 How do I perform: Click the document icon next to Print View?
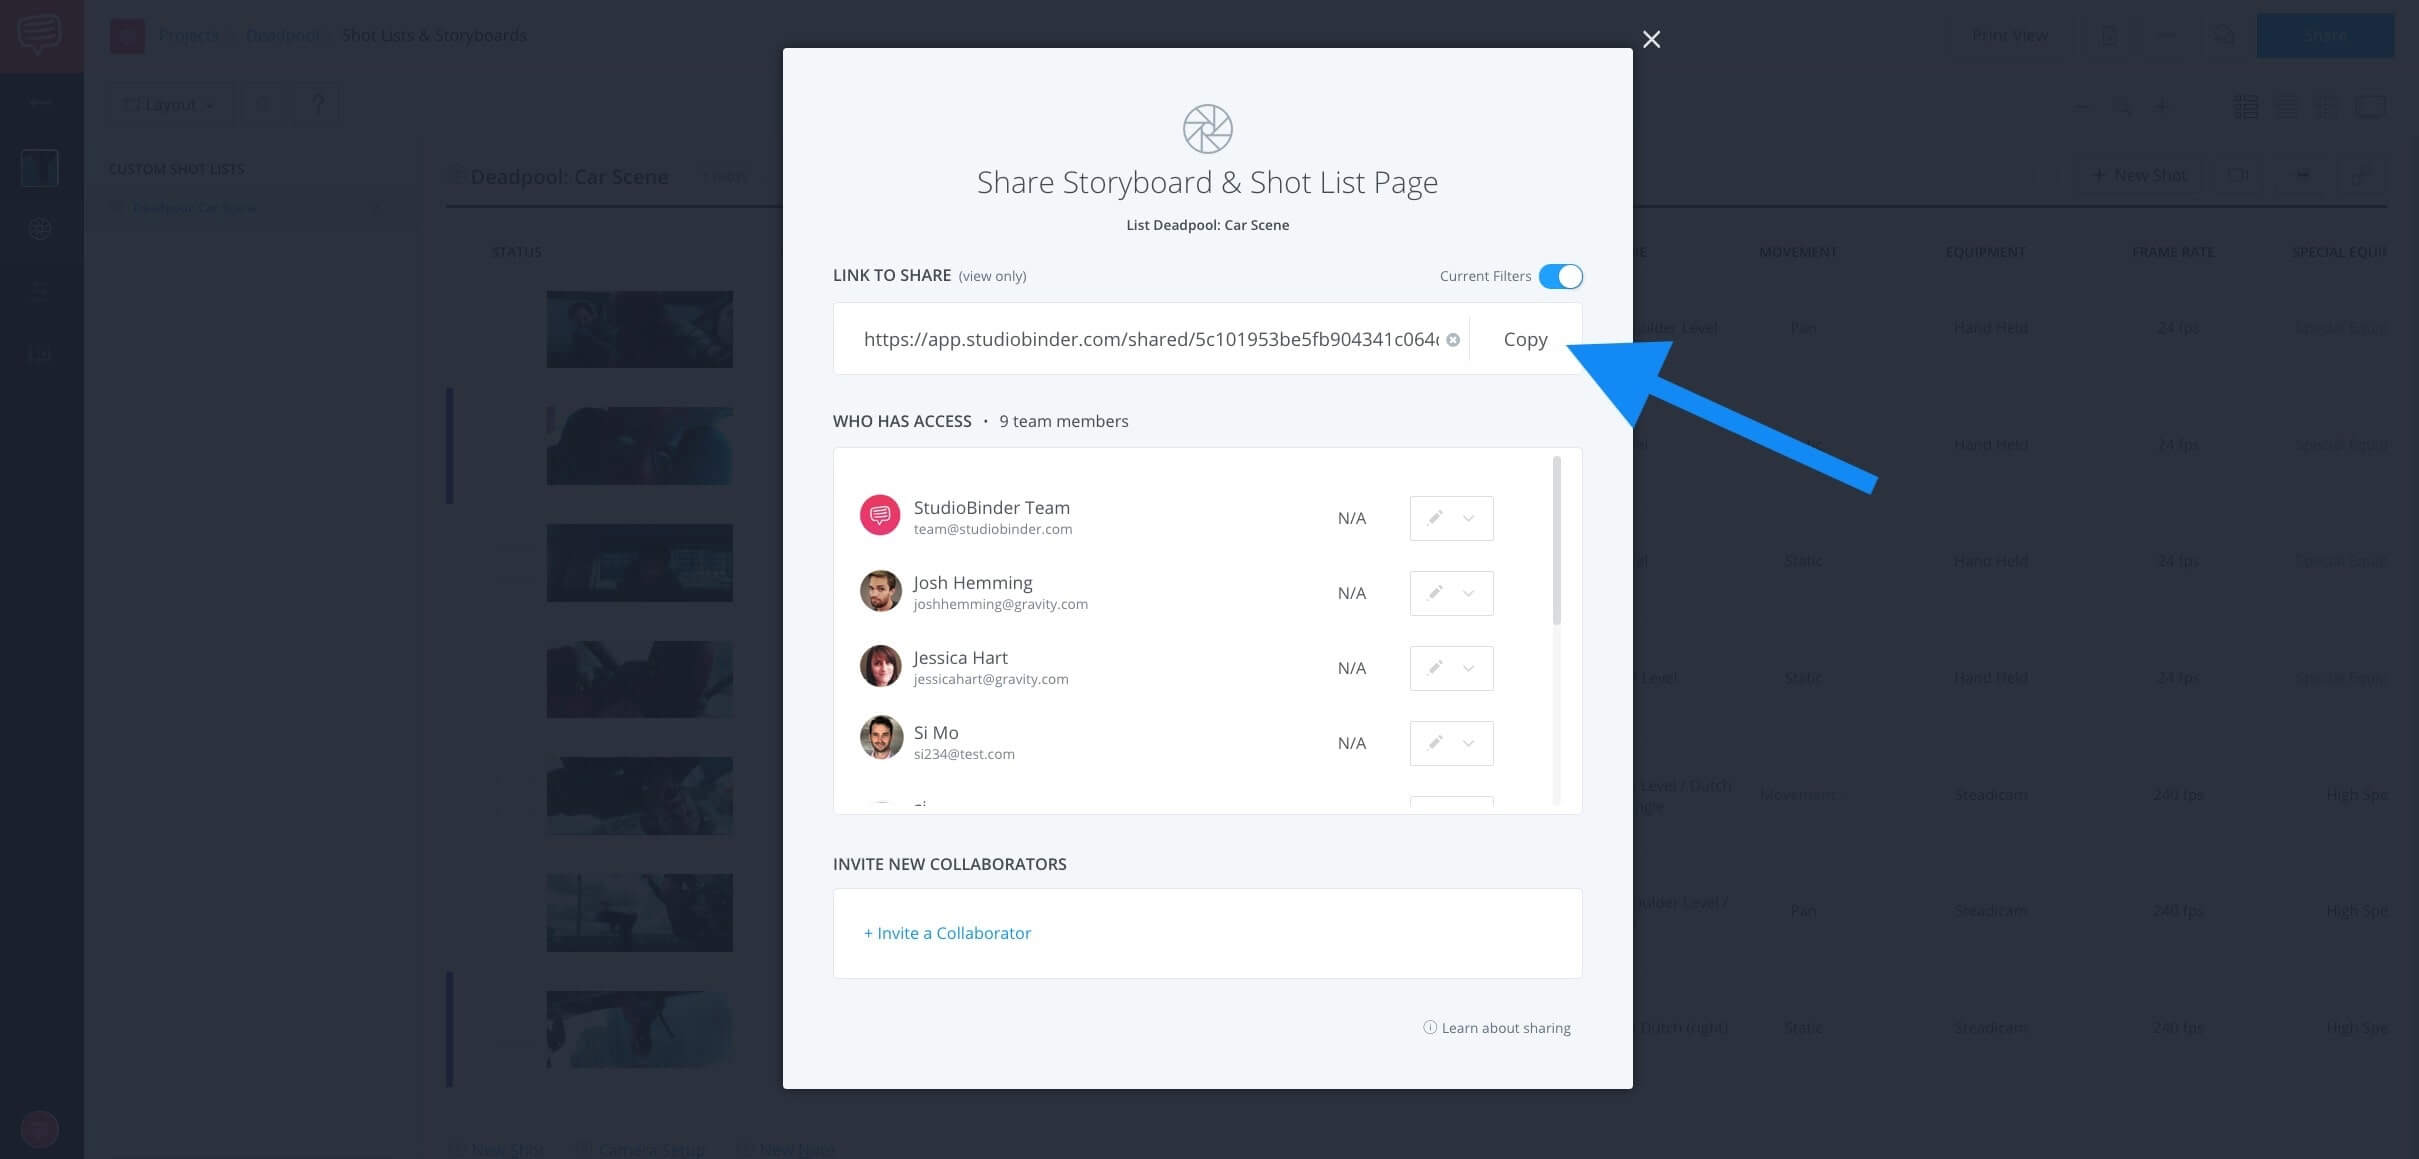point(2108,36)
